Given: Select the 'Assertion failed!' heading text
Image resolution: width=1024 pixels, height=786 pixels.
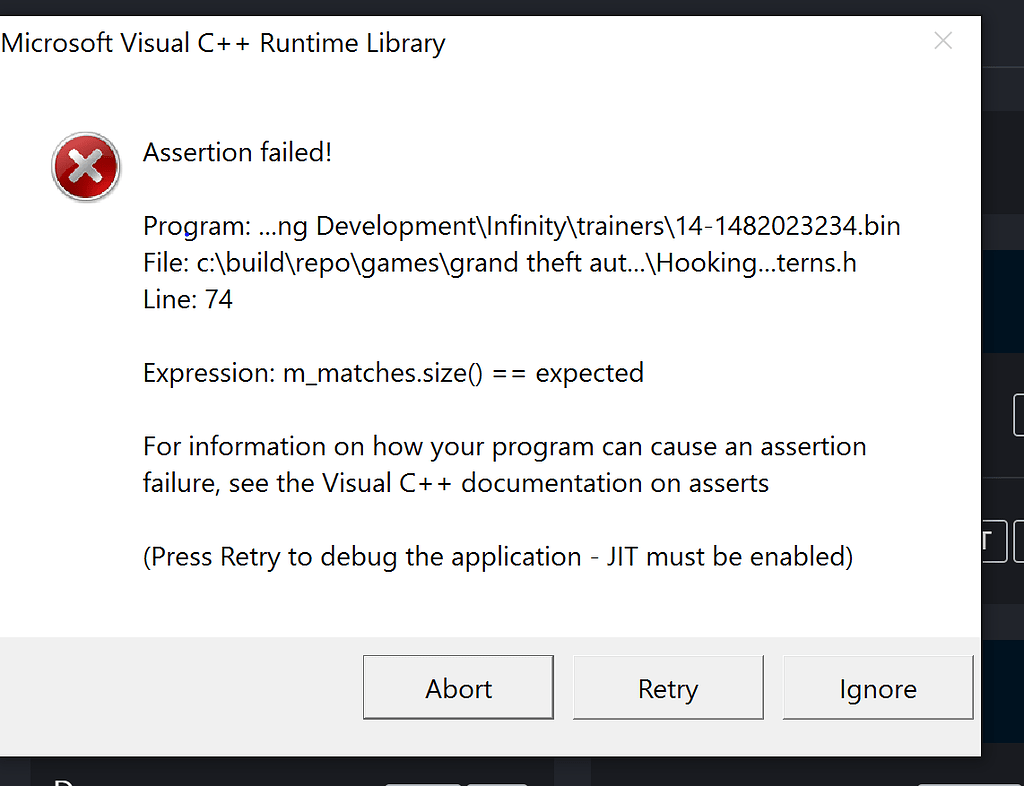Looking at the screenshot, I should click(x=237, y=152).
